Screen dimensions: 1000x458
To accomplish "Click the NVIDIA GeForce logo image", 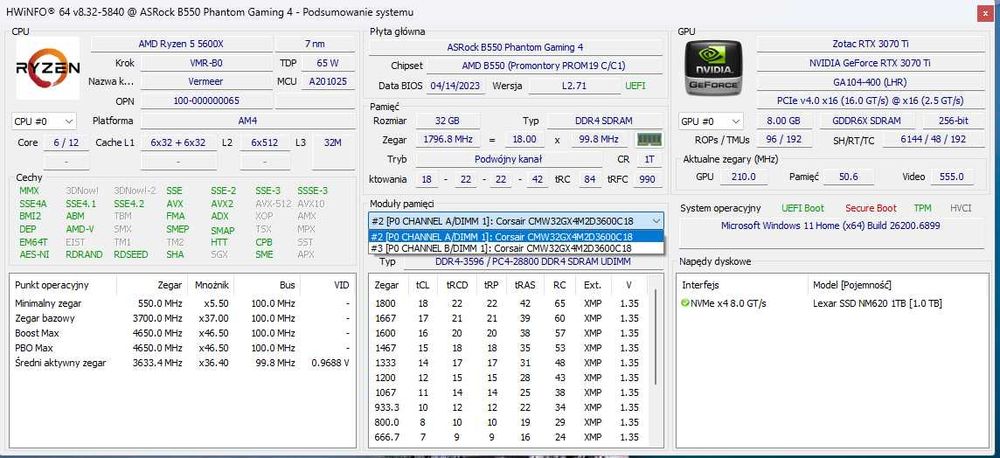I will point(712,67).
